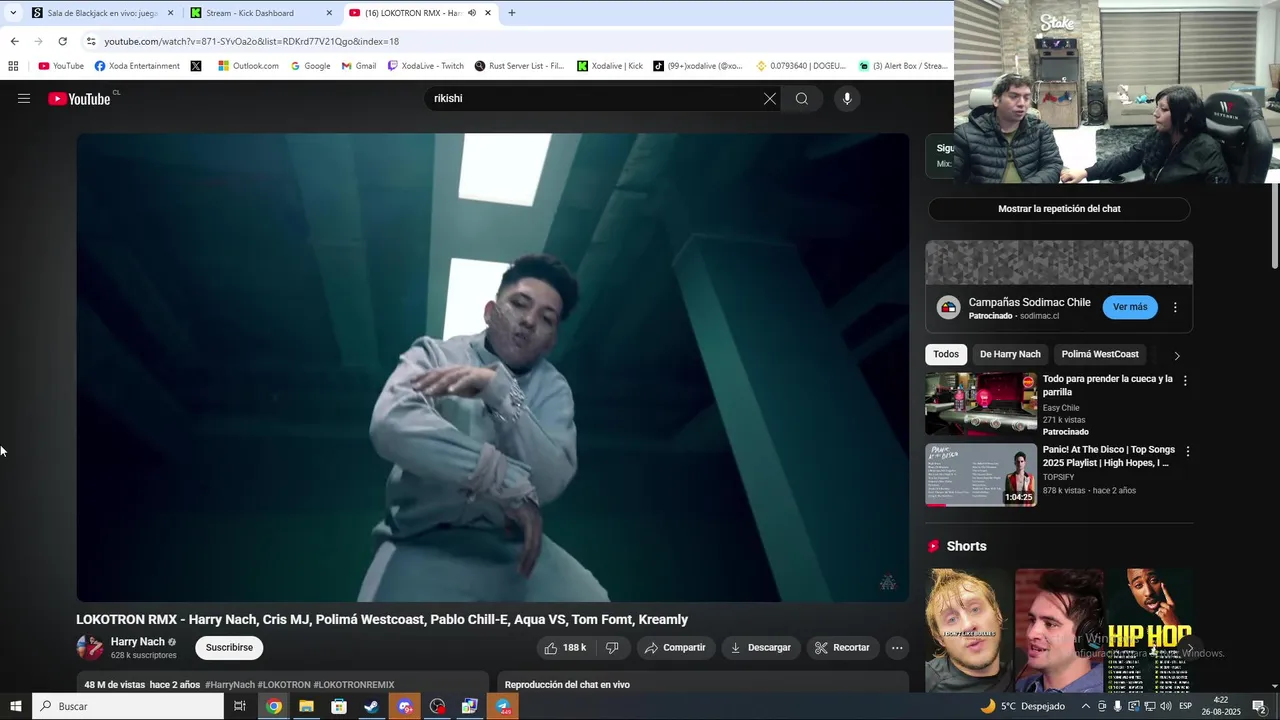Reload the current YouTube page
Screen dimensions: 1280x720
point(62,41)
